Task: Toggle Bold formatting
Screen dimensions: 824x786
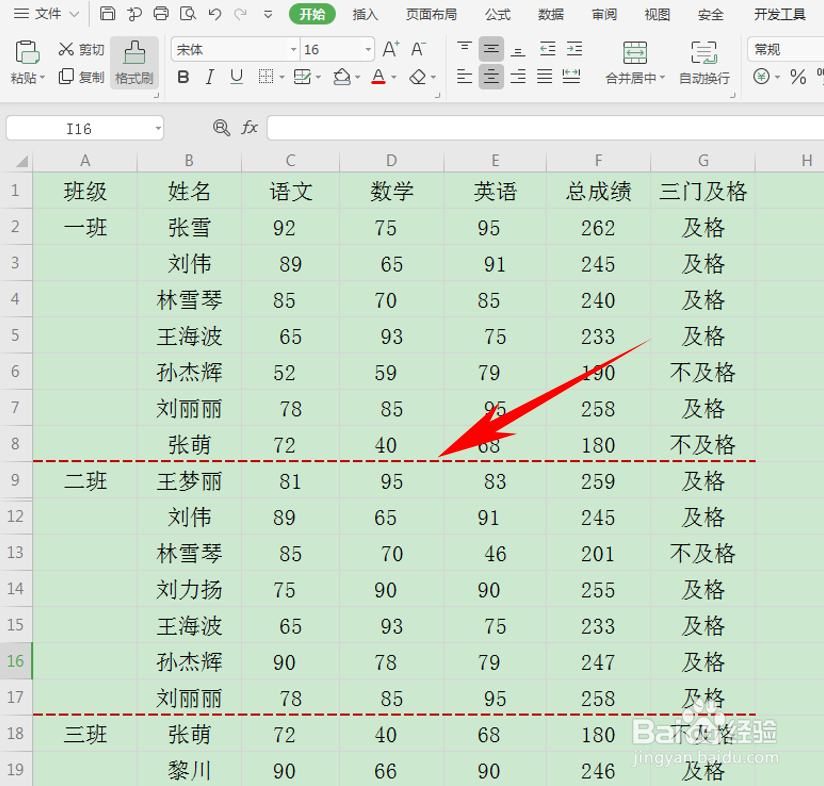Action: (x=183, y=77)
